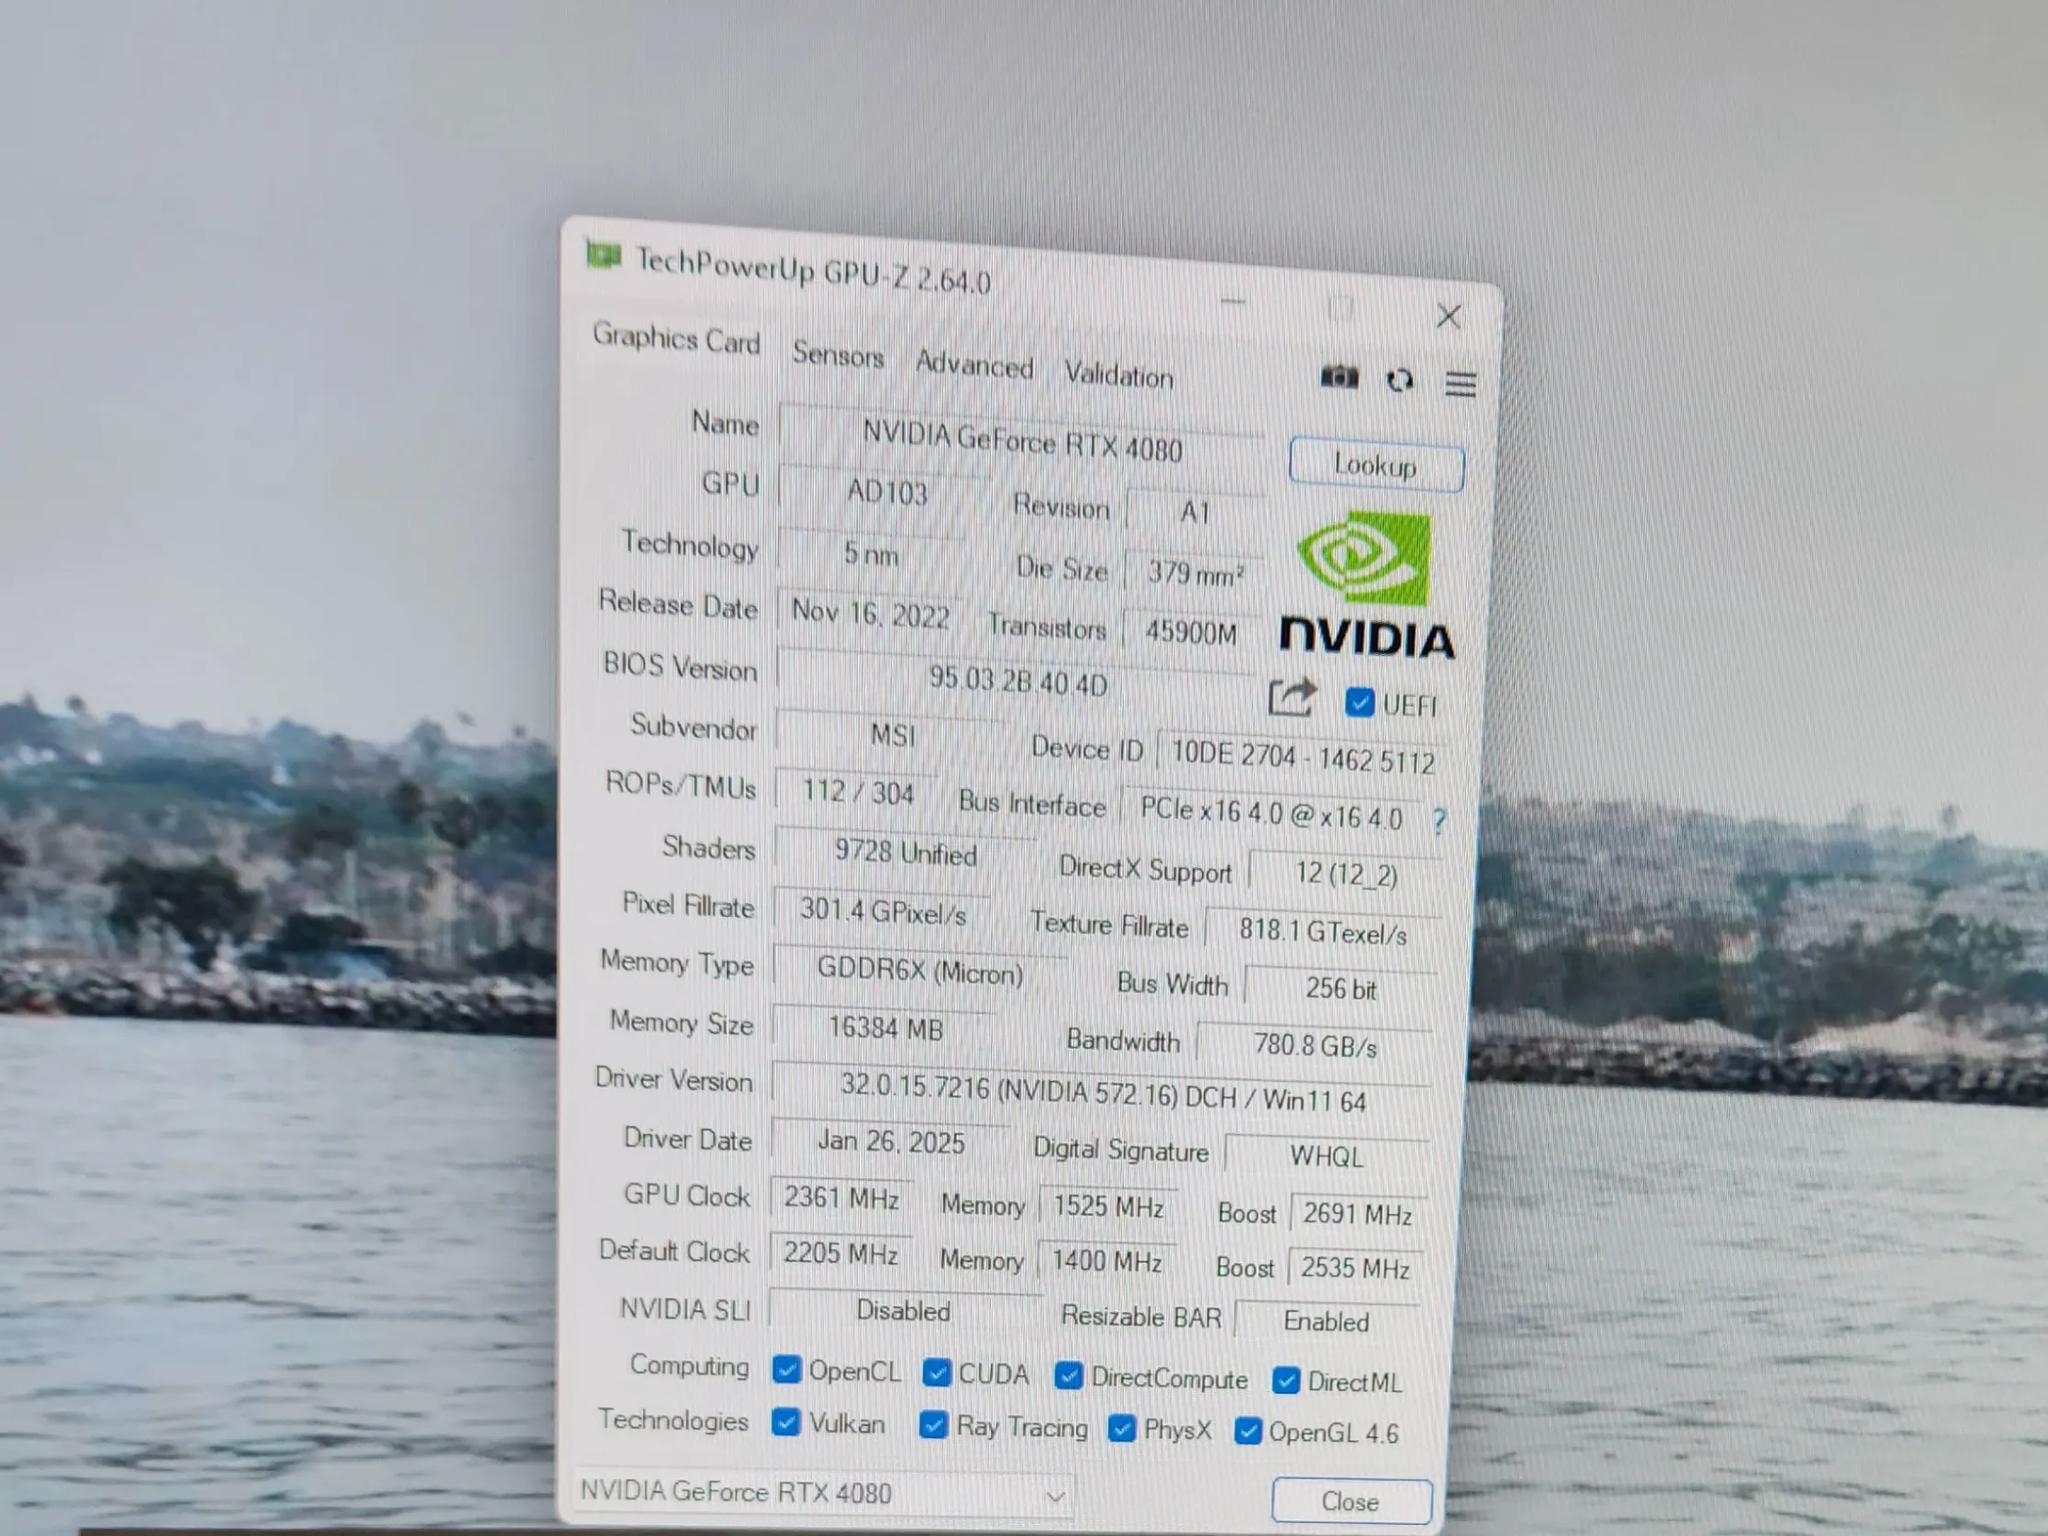Click the Shaders value 9728 Unified

906,853
